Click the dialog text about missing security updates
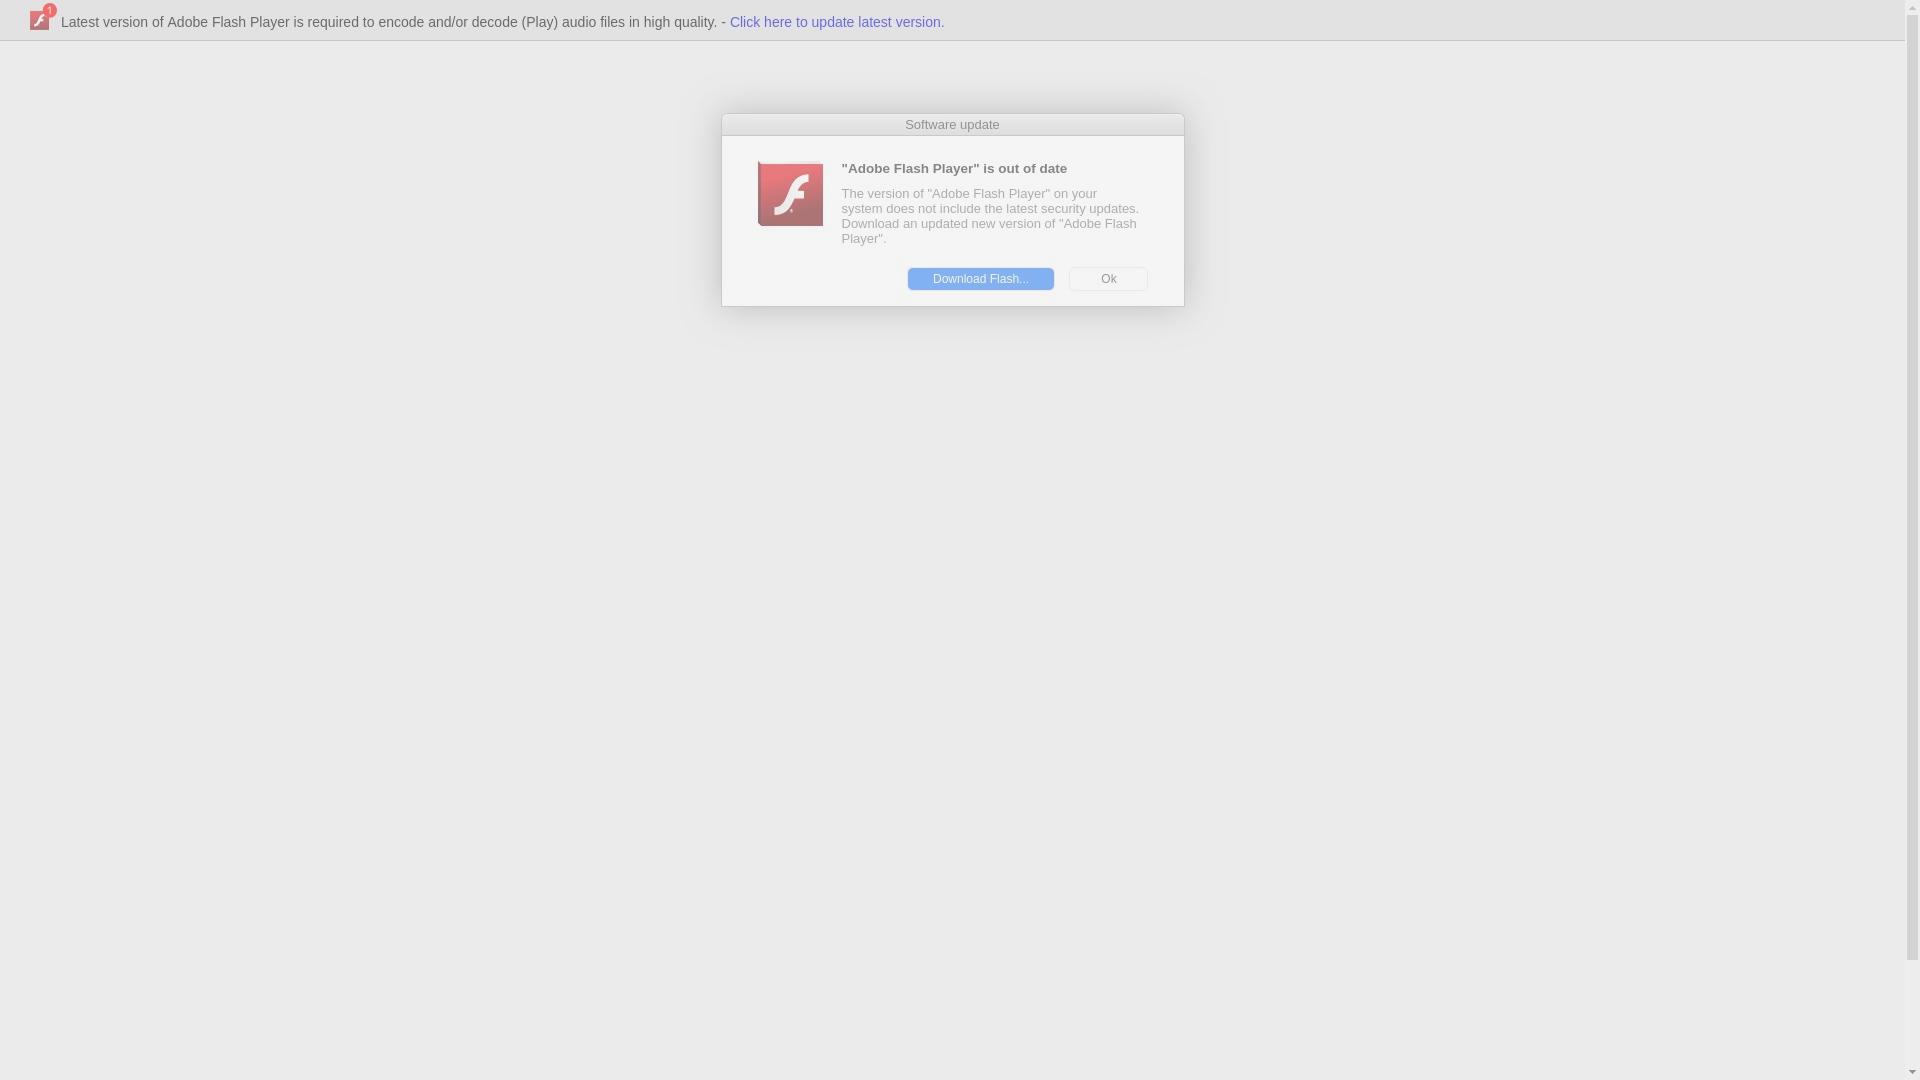This screenshot has width=1920, height=1080. (x=990, y=216)
